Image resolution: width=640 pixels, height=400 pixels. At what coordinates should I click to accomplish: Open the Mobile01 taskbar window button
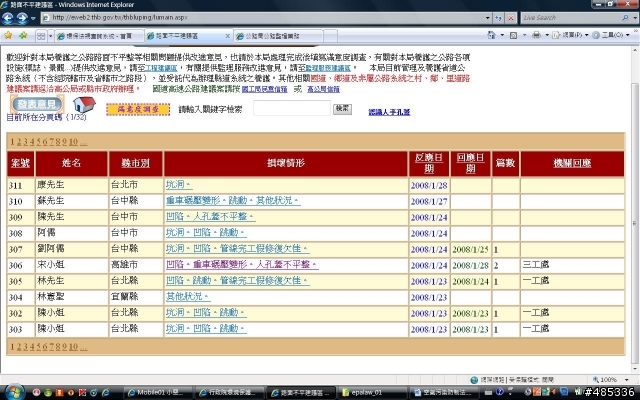[158, 393]
